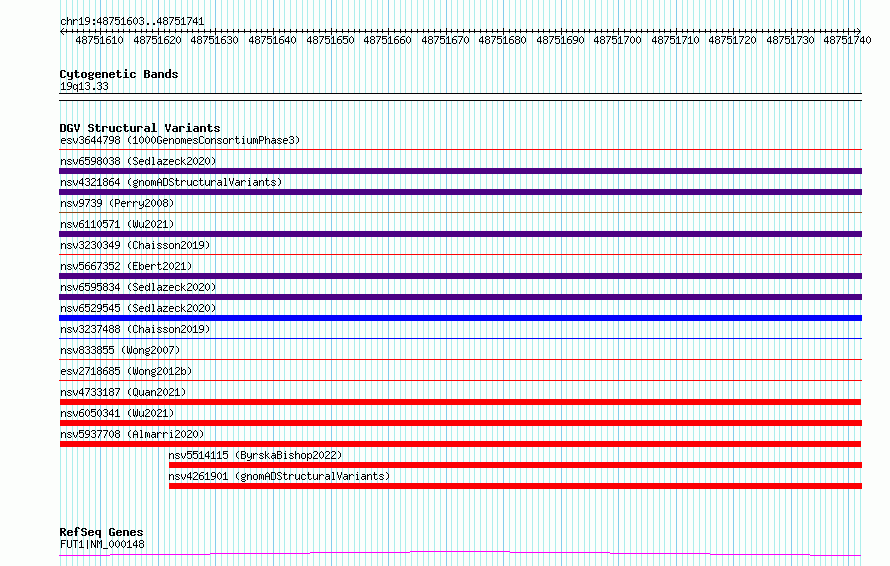Click ruler position 48751700
The image size is (890, 566).
point(618,40)
